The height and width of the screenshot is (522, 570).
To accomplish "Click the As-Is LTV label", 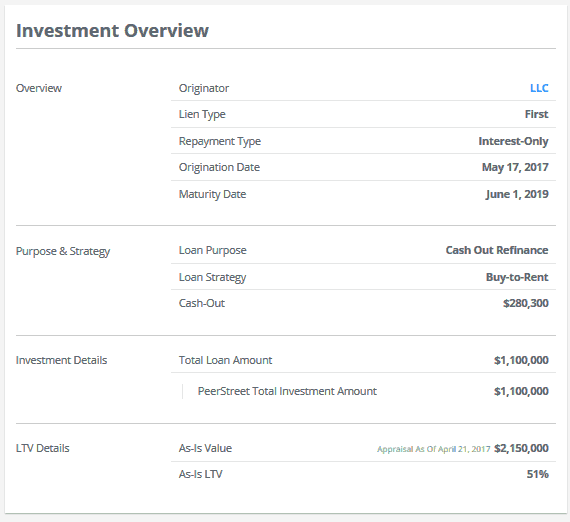I will click(201, 474).
